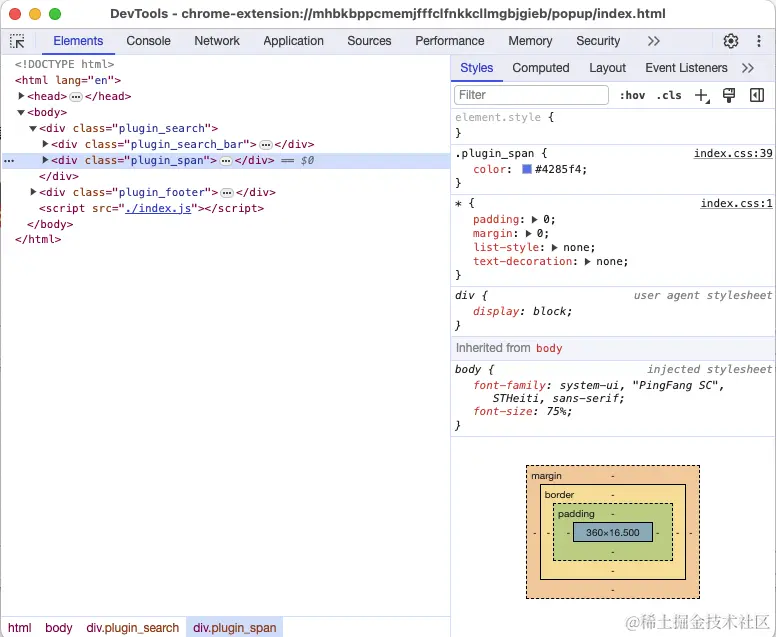Toggle element state :hov button
The height and width of the screenshot is (637, 776).
(x=632, y=95)
